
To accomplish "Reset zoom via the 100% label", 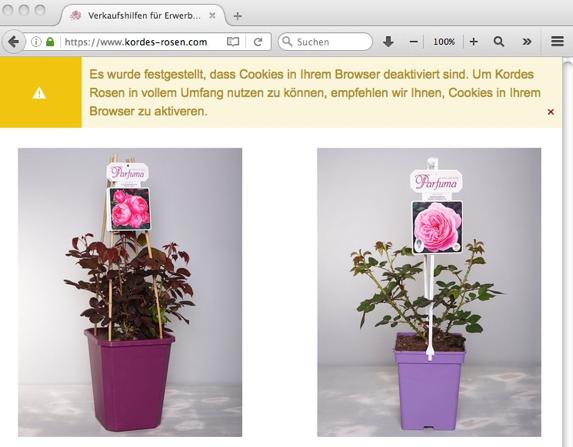I will click(x=444, y=42).
